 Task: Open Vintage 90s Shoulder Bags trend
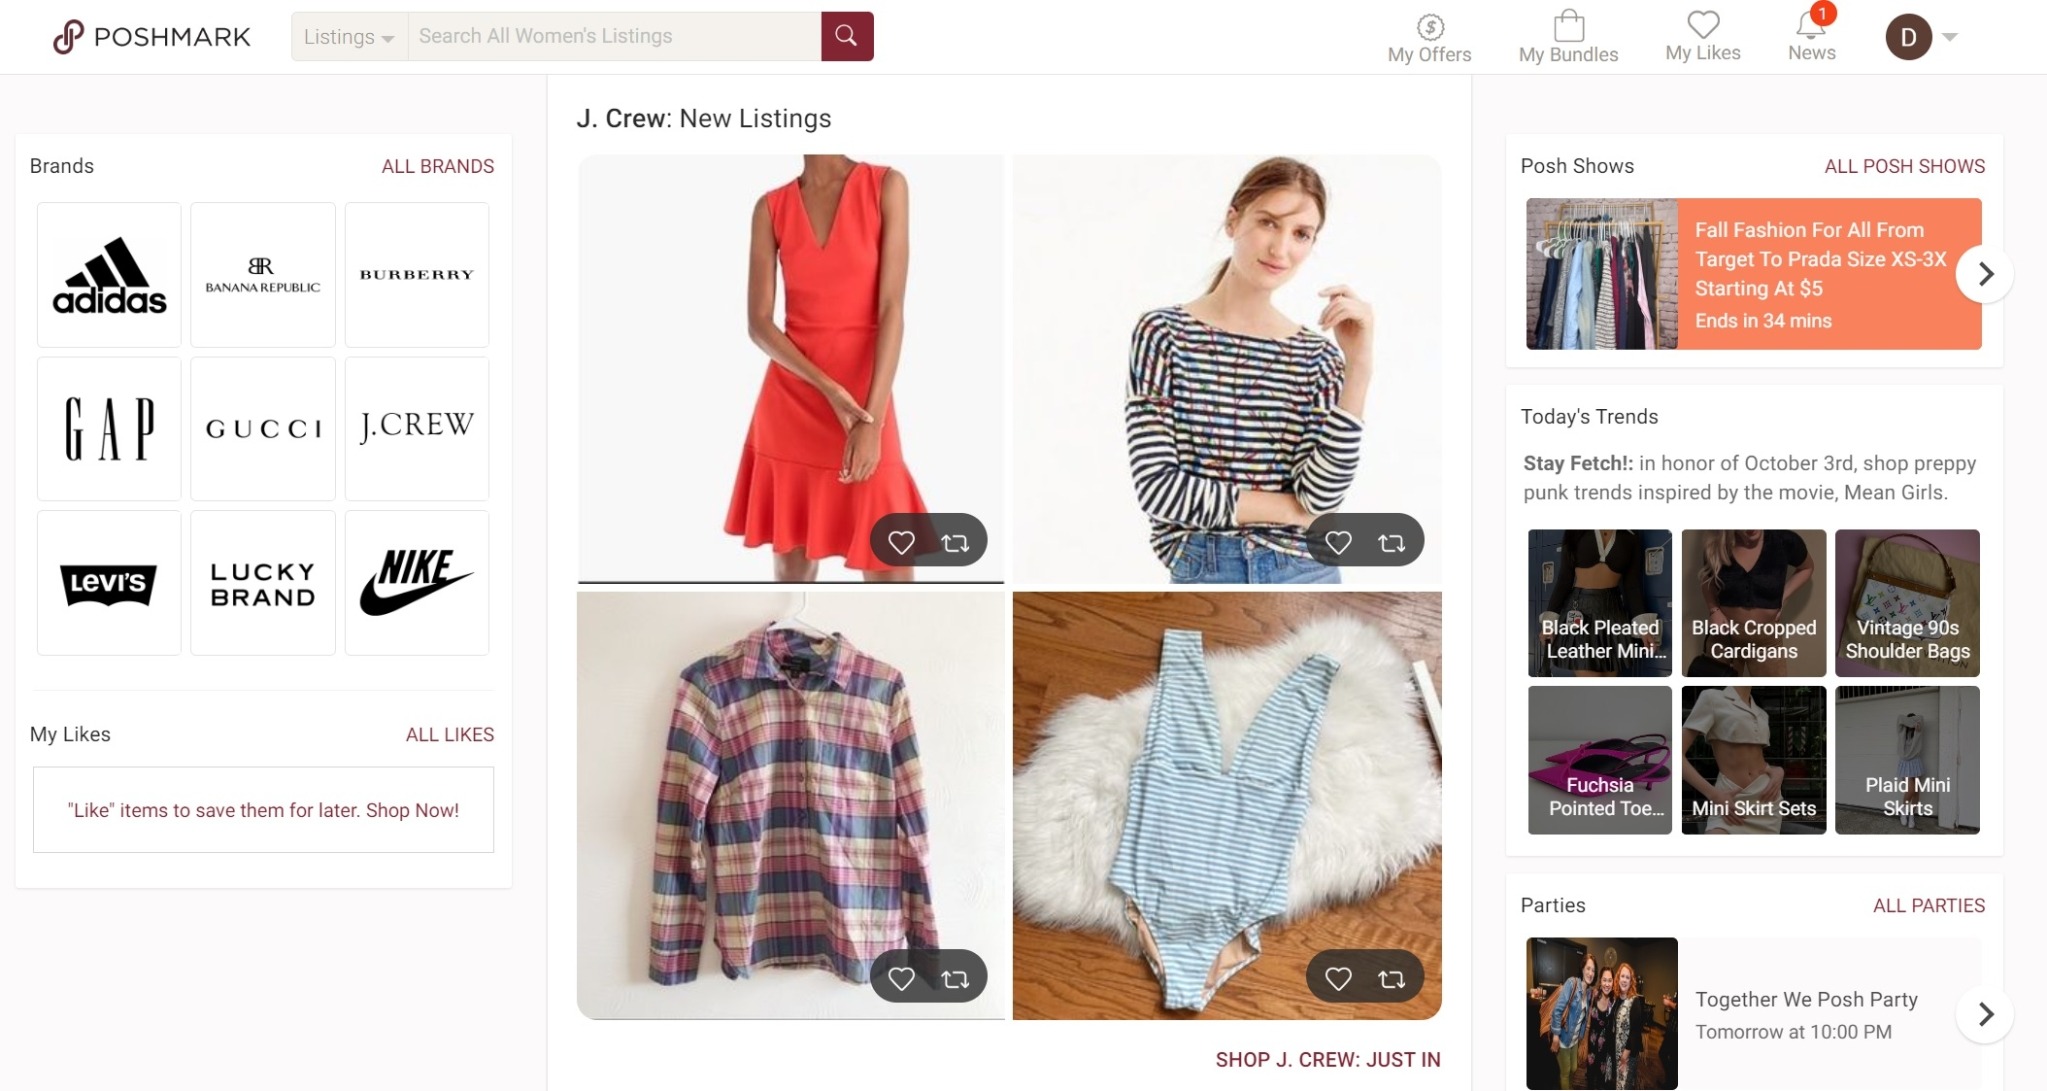pos(1906,603)
